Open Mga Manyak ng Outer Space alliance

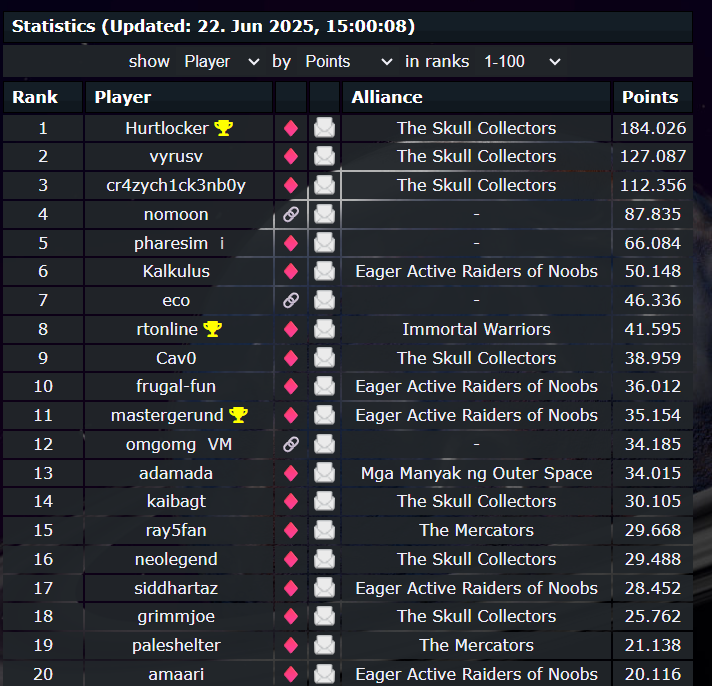point(476,474)
